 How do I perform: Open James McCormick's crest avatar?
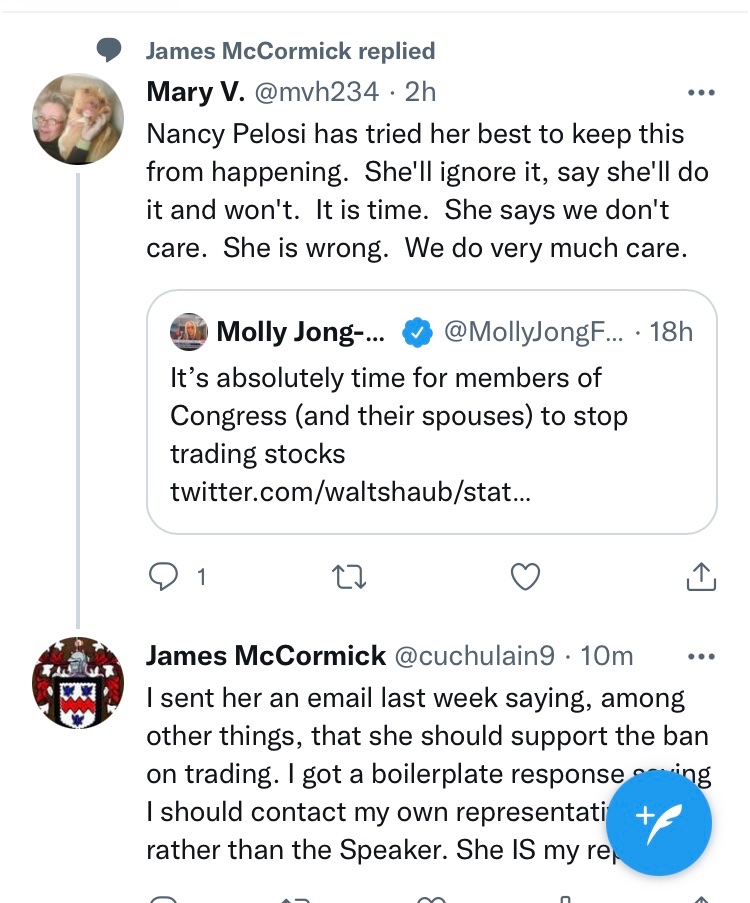78,683
